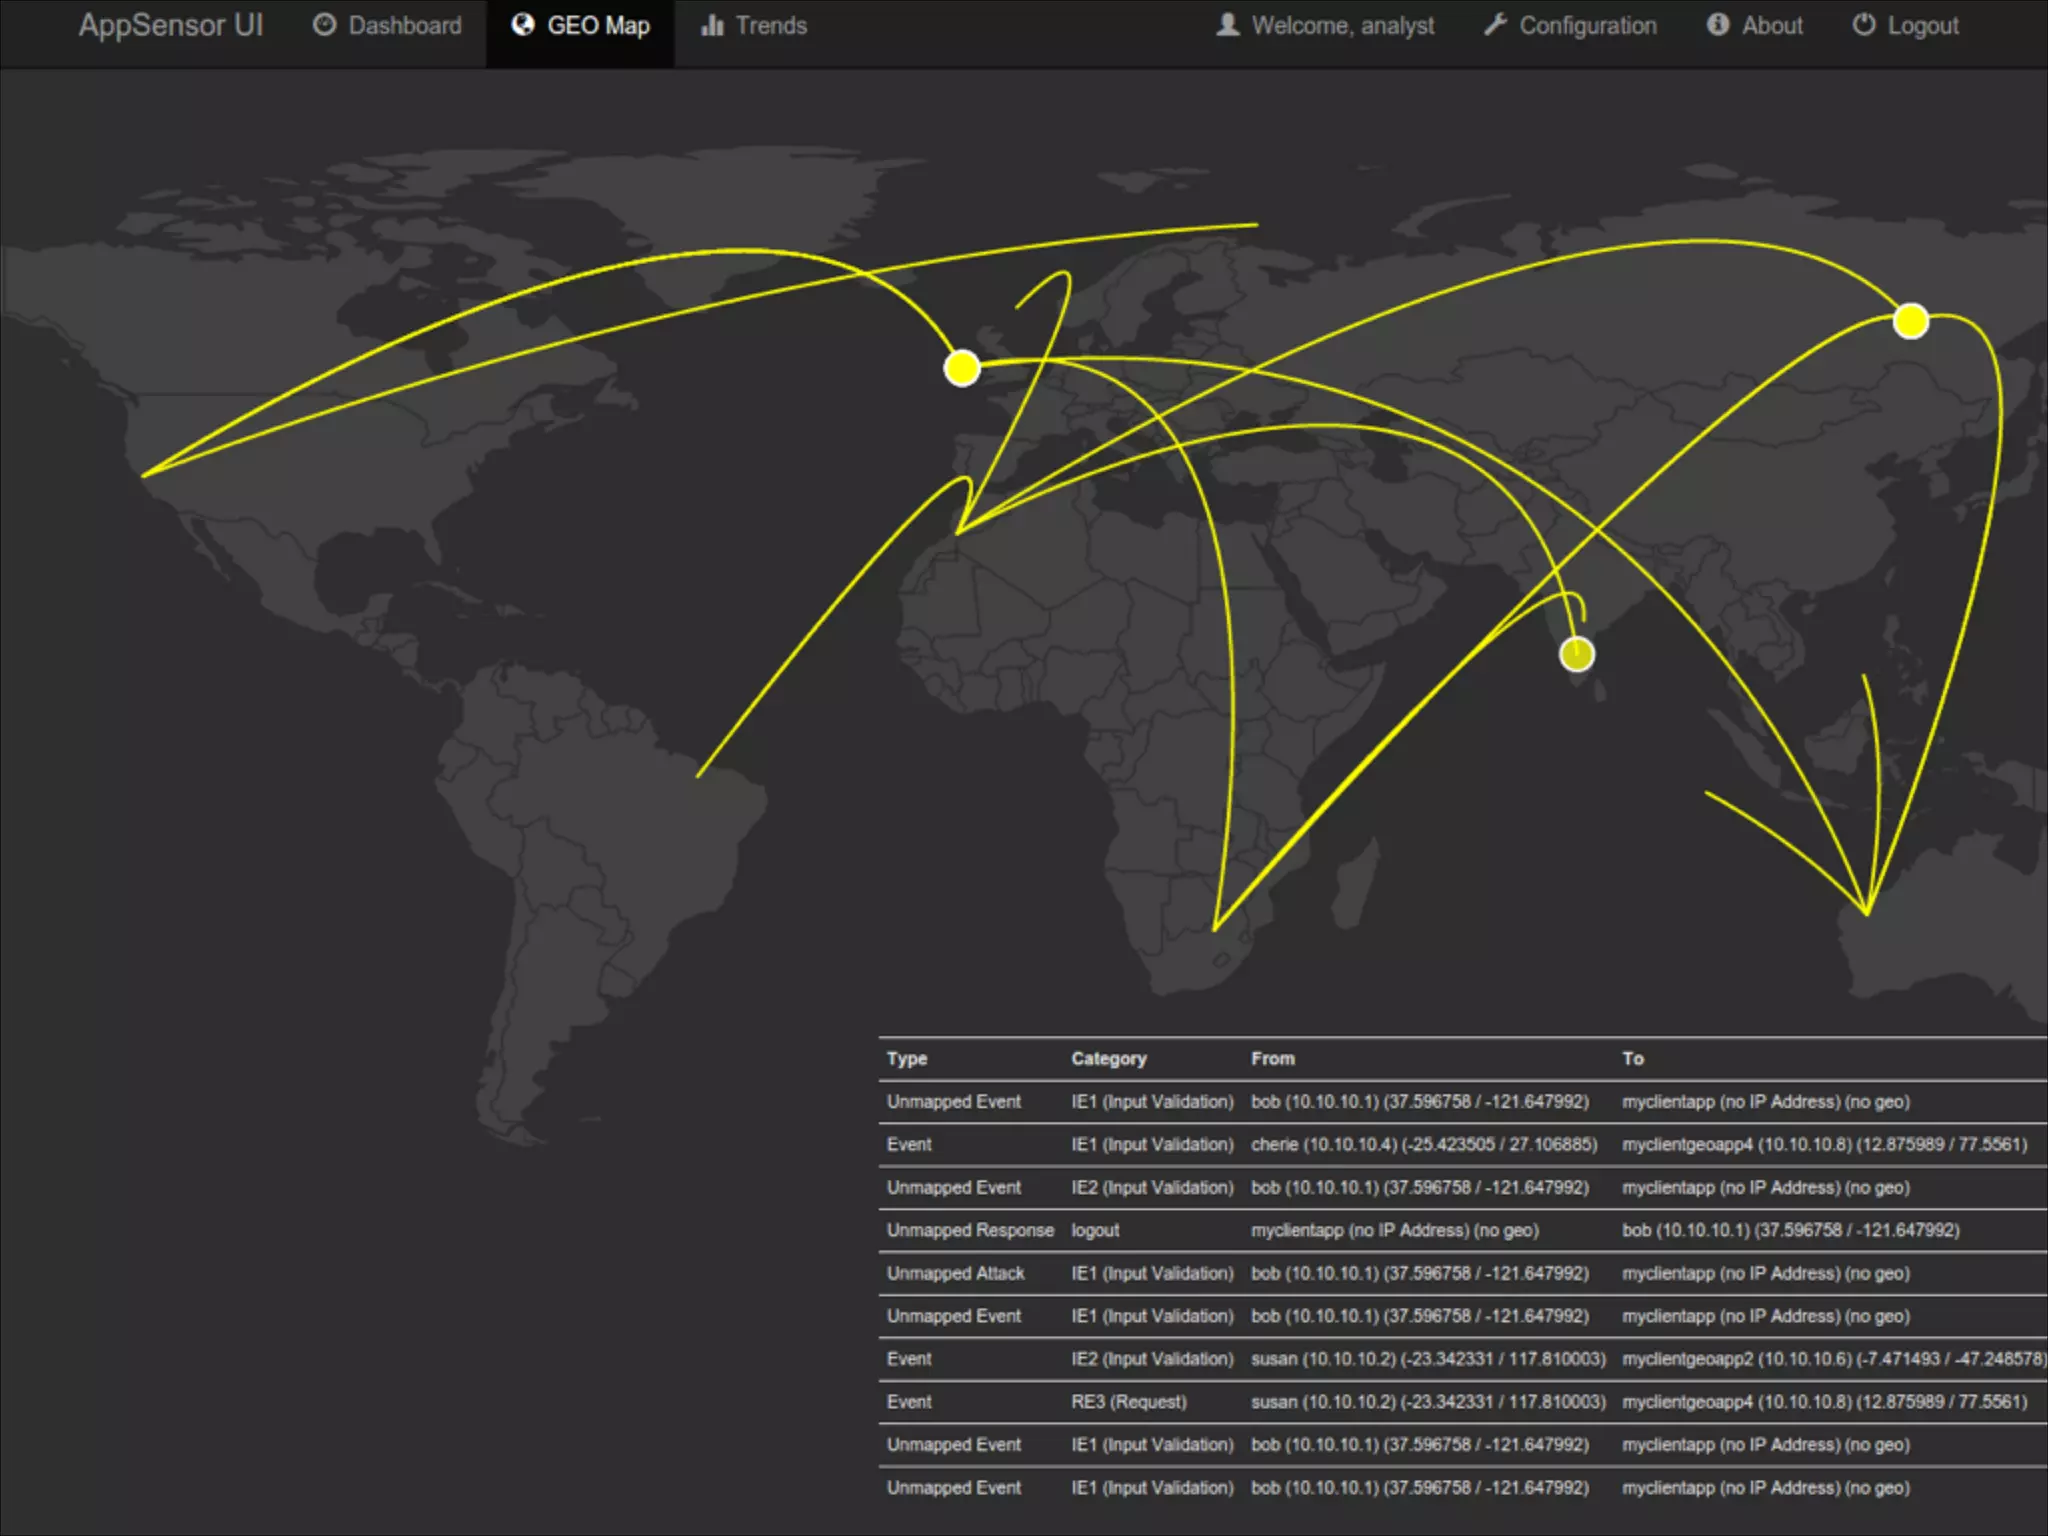Viewport: 2048px width, 1536px height.
Task: Click the AppSensor UI brand link
Action: pyautogui.click(x=171, y=26)
